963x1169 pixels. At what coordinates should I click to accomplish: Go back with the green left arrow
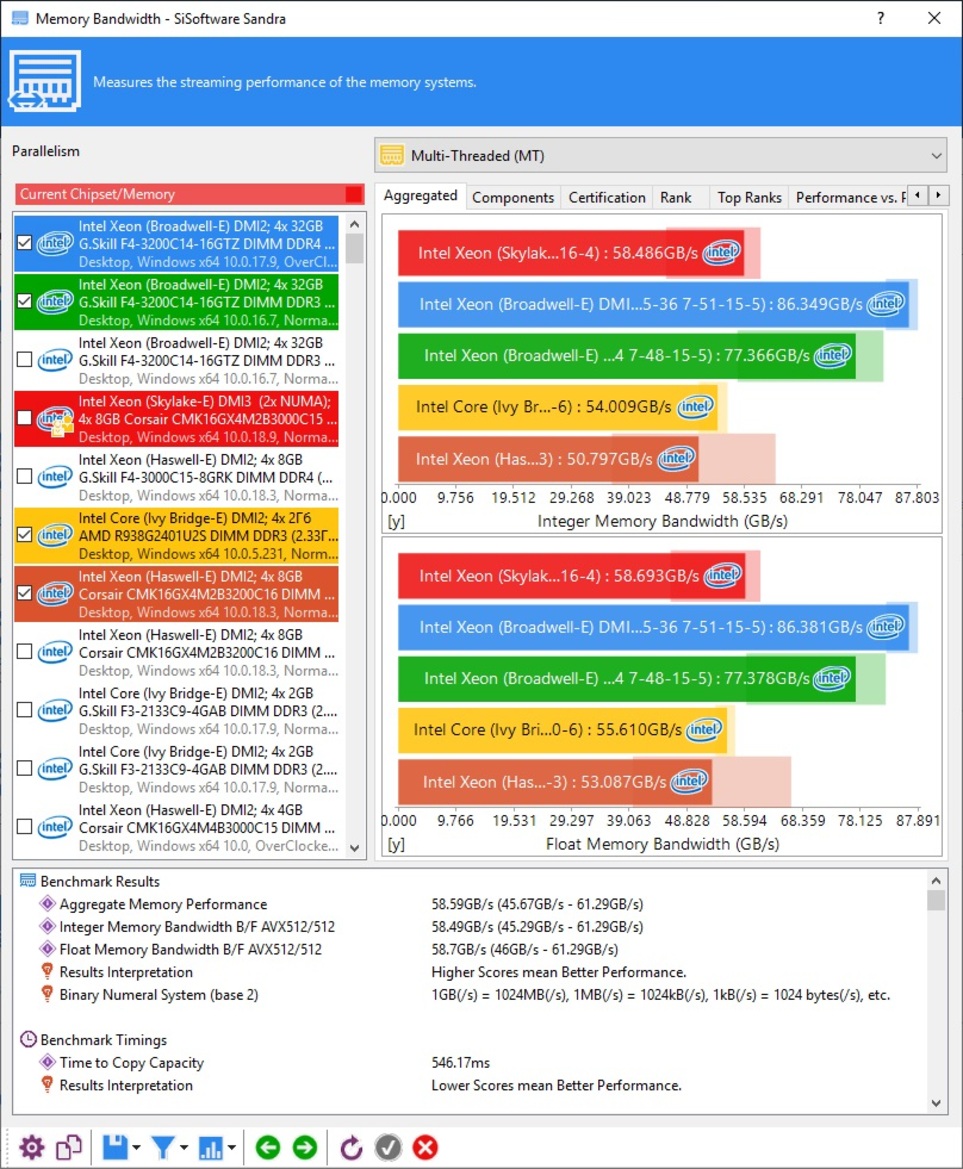[268, 1147]
